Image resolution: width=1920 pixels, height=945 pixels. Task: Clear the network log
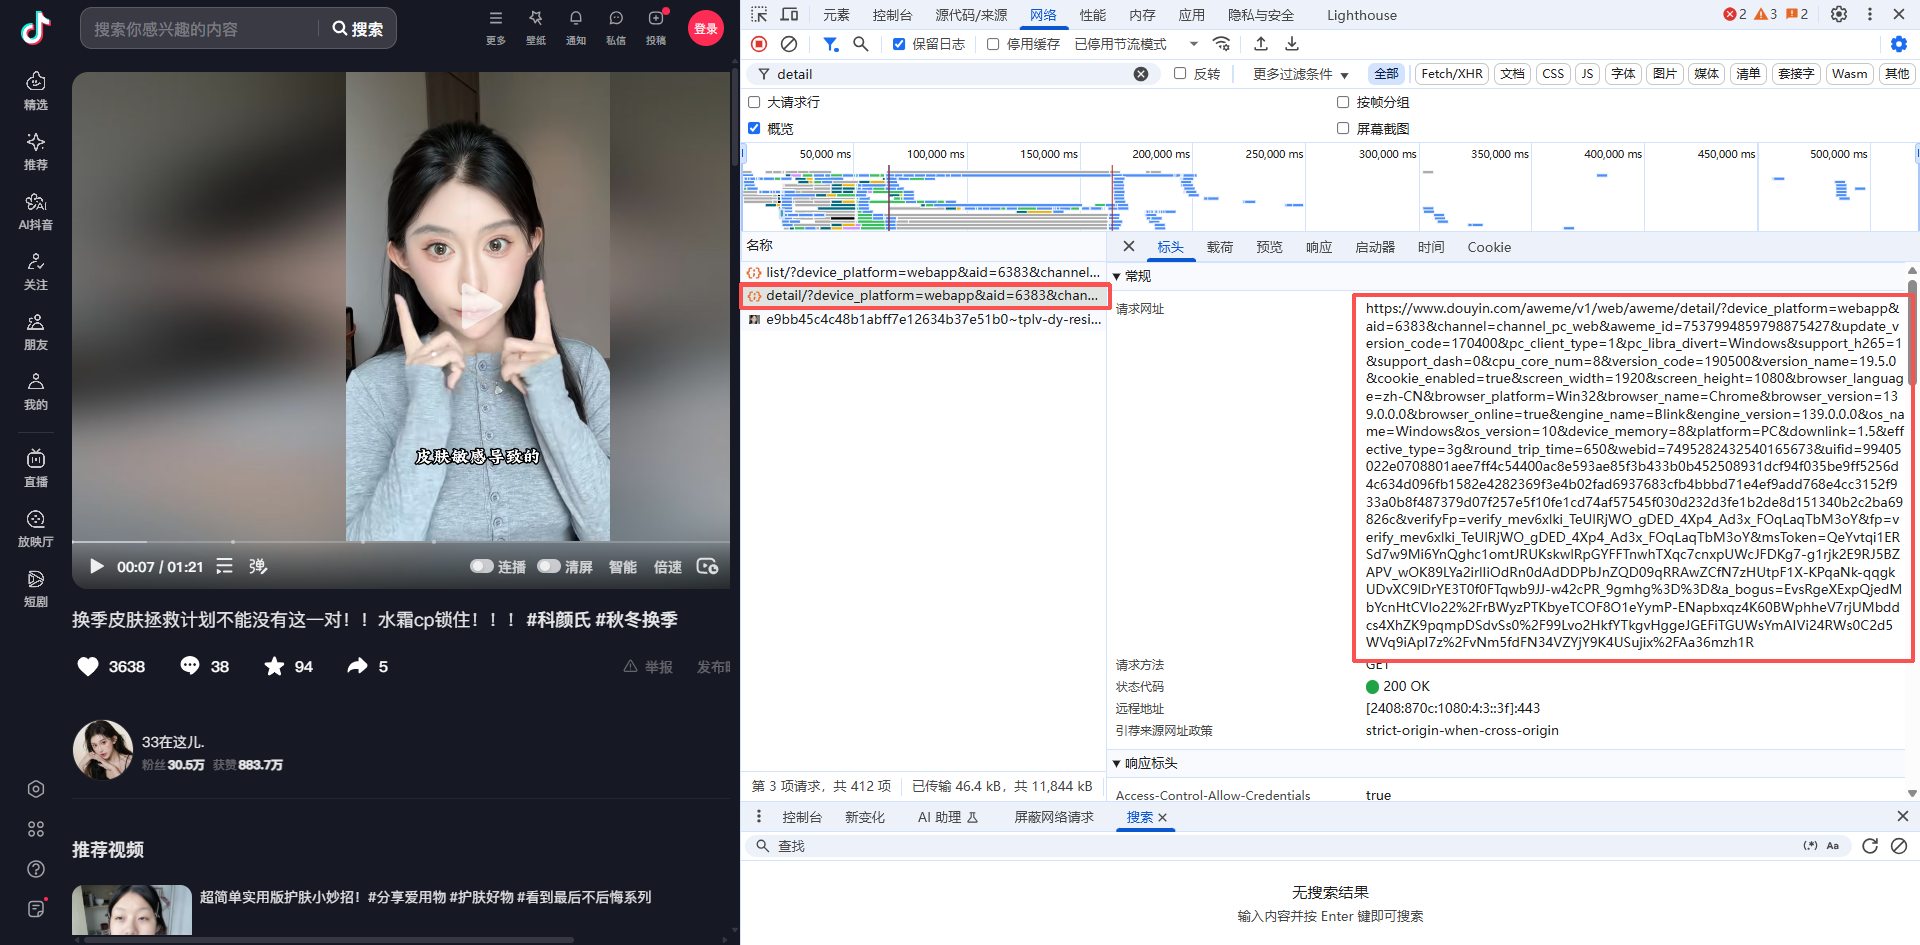pos(789,44)
